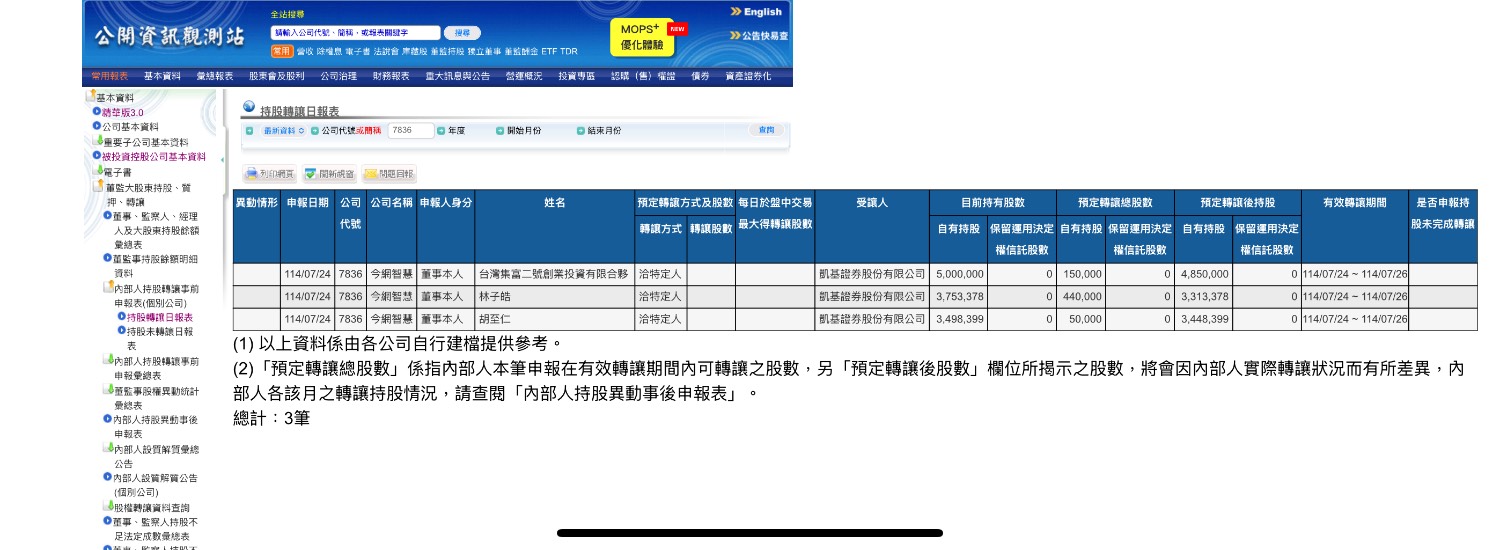Image resolution: width=1500 pixels, height=550 pixels.
Task: Open 內部人持股異動事後申報表 in sidebar
Action: [155, 426]
